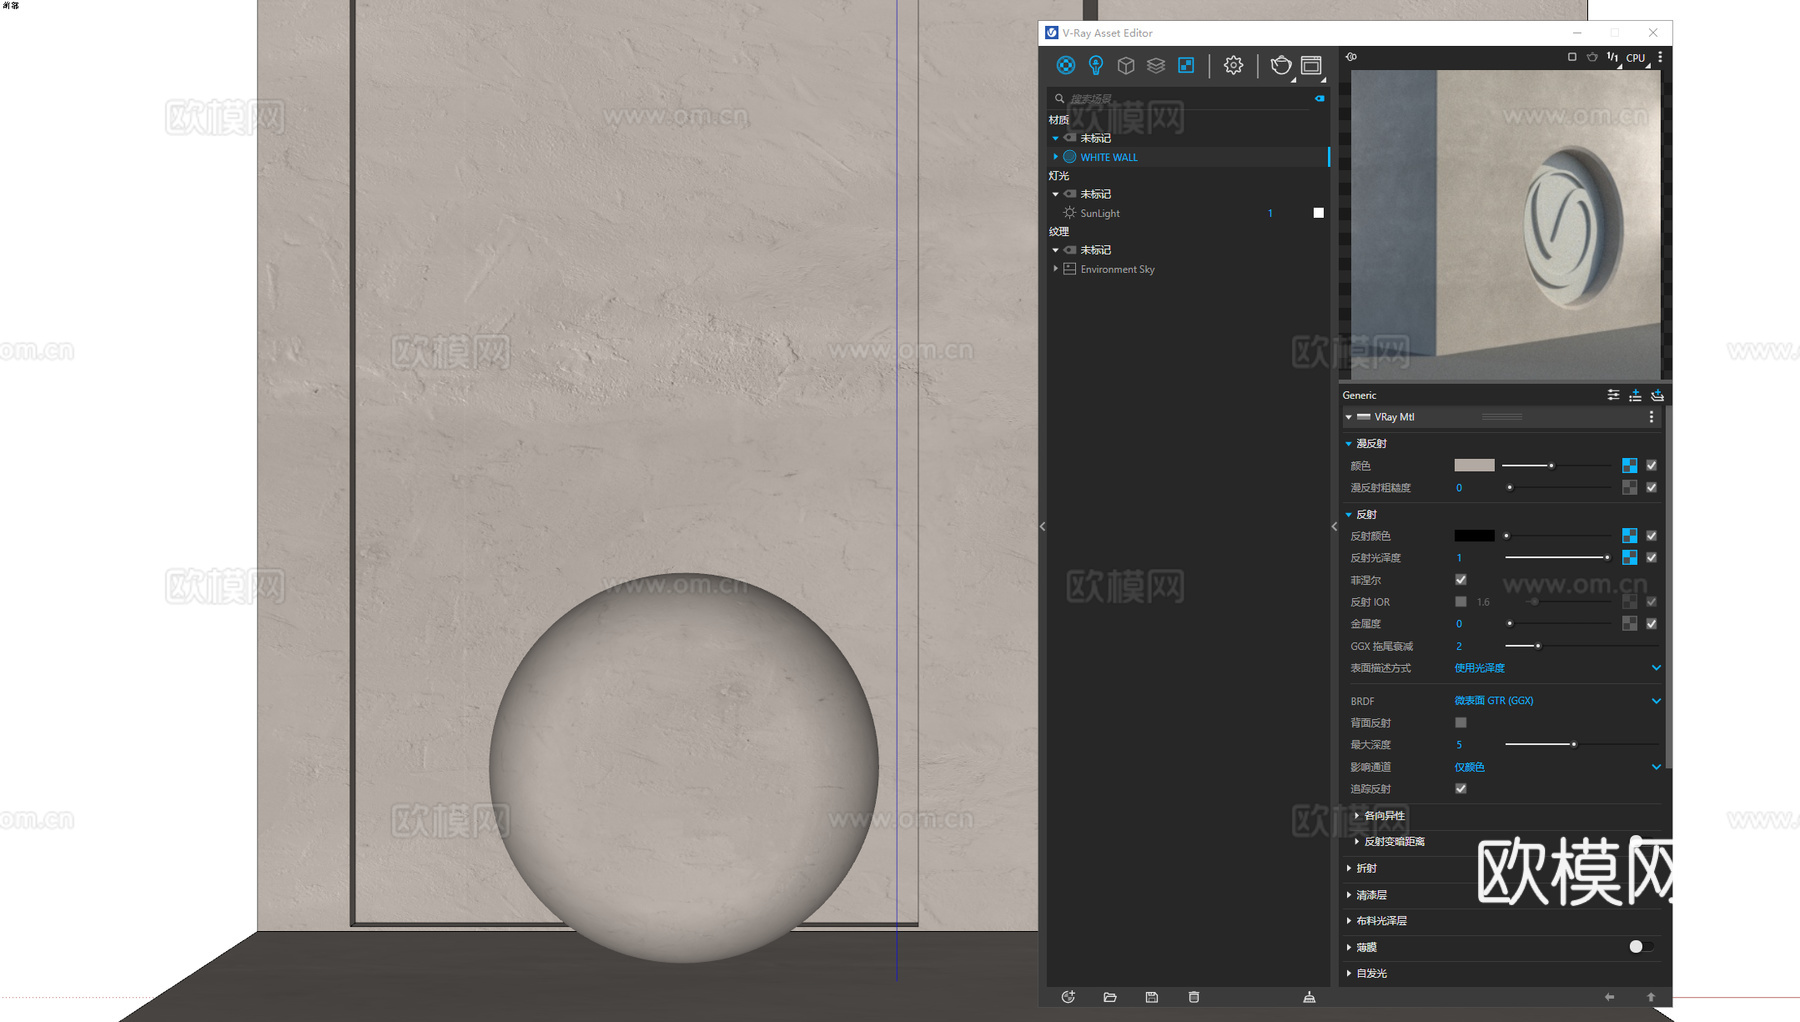The width and height of the screenshot is (1800, 1022).
Task: Click the black reflection color swatch
Action: pos(1474,536)
